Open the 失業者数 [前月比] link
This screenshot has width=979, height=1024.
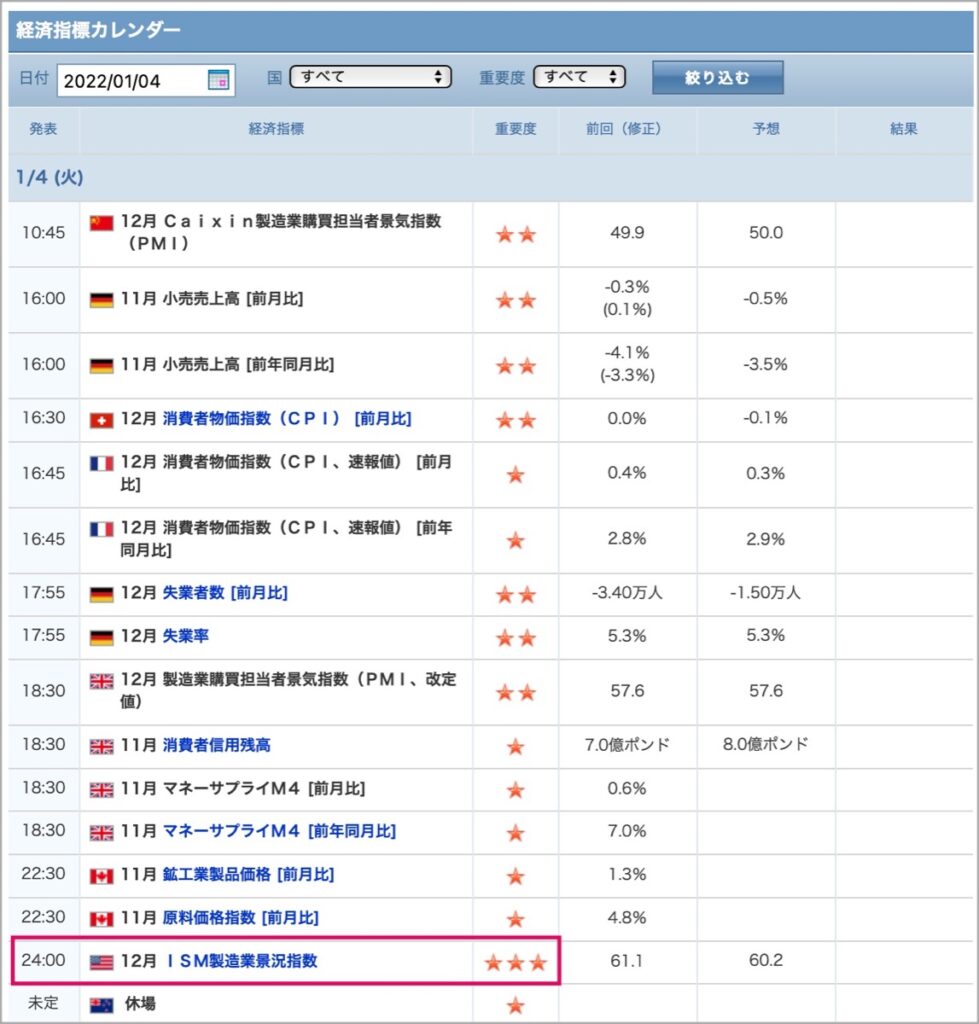click(x=225, y=593)
